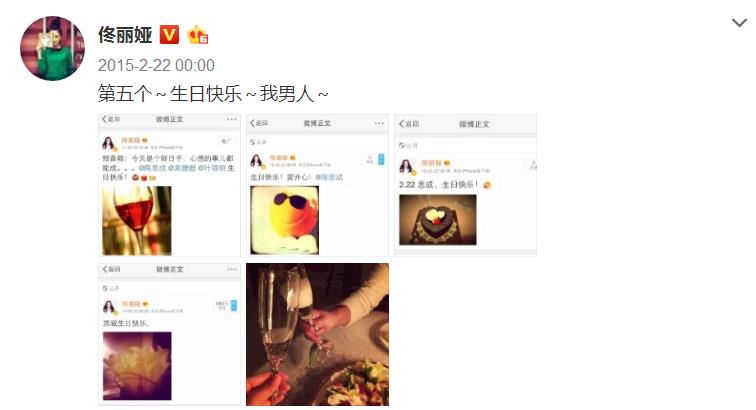Click the back arrow in first screenshot
This screenshot has height=410, width=756.
point(111,119)
